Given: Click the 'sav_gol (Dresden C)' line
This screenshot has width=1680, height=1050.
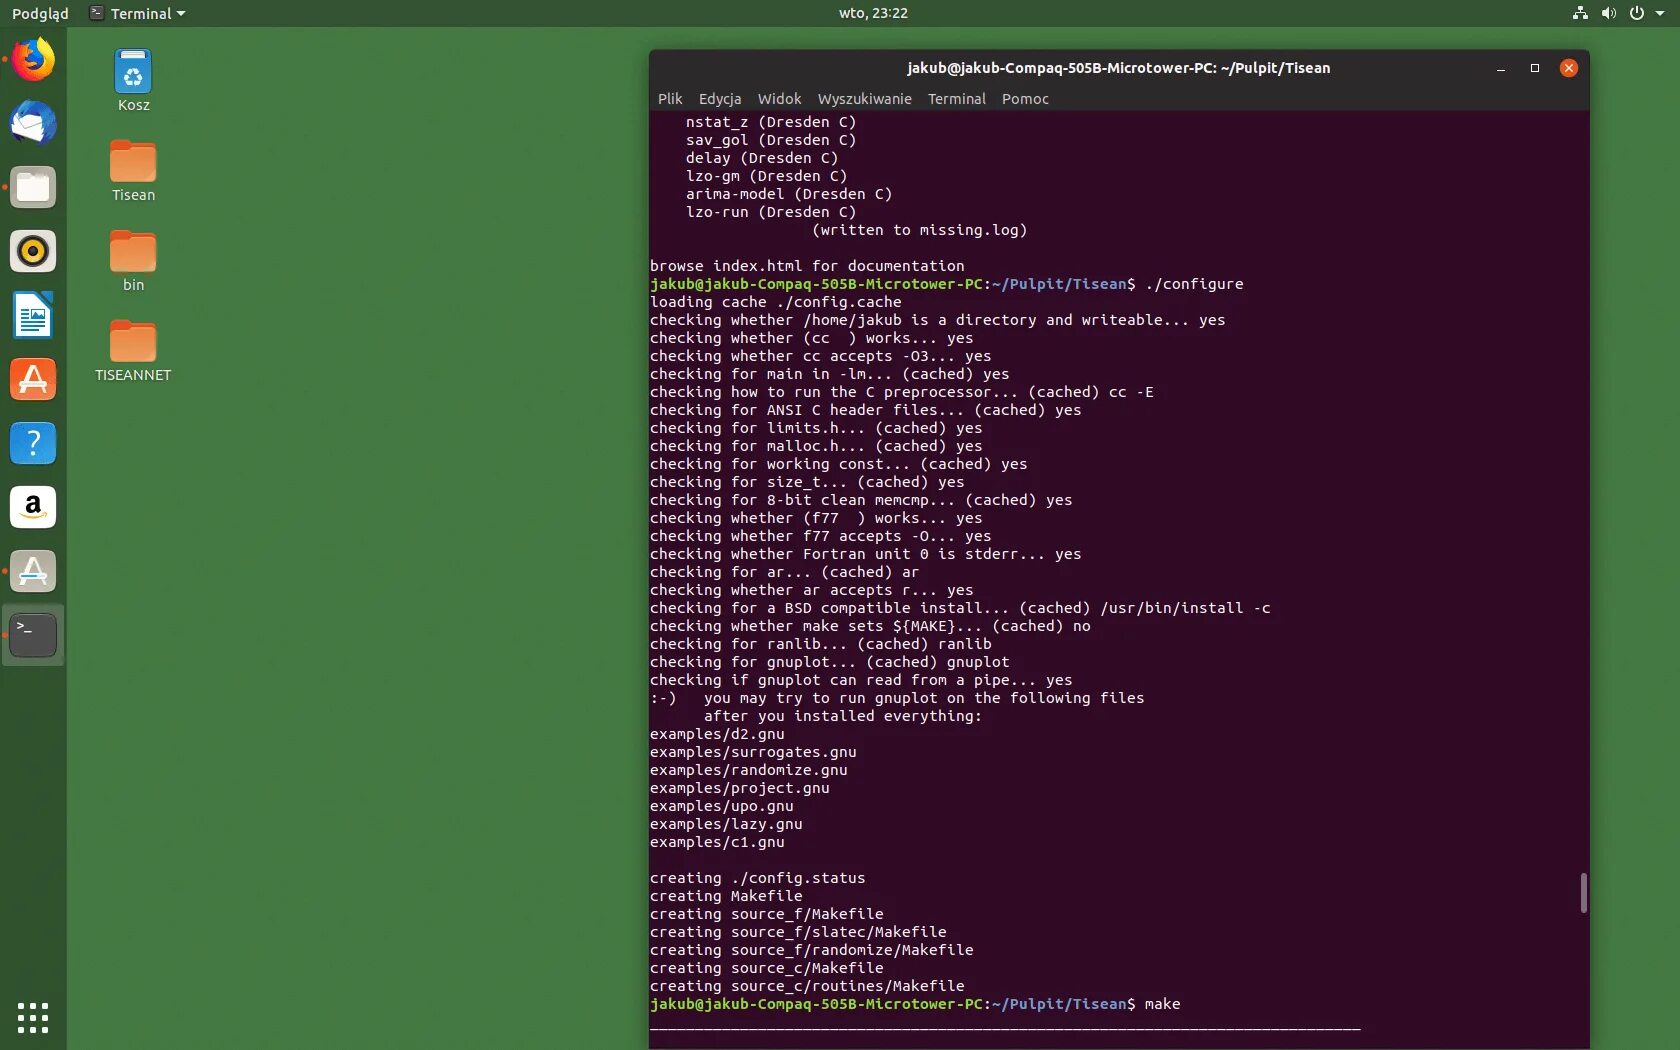Looking at the screenshot, I should pyautogui.click(x=771, y=140).
